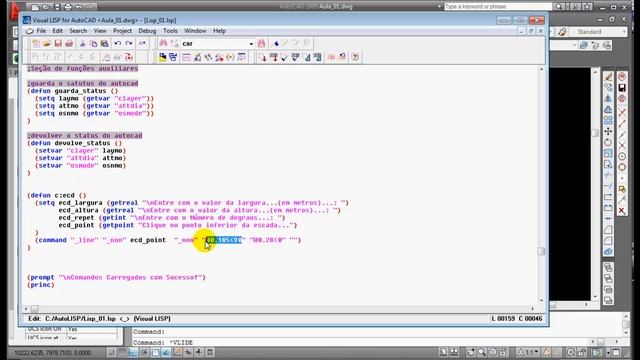The width and height of the screenshot is (640, 360).
Task: Open the Workspace Switching gear in status bar
Action: (571, 352)
